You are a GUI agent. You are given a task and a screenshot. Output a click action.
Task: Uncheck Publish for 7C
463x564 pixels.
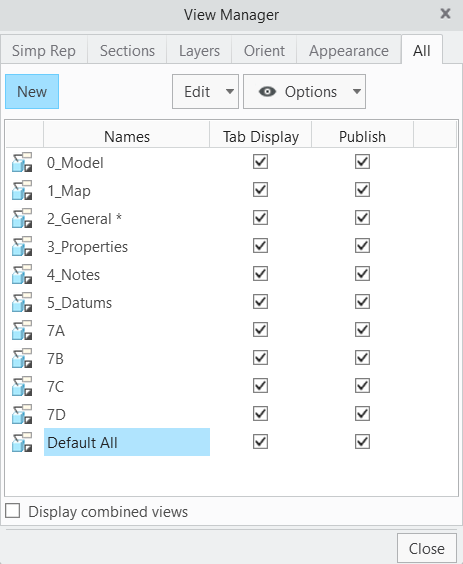pyautogui.click(x=362, y=386)
